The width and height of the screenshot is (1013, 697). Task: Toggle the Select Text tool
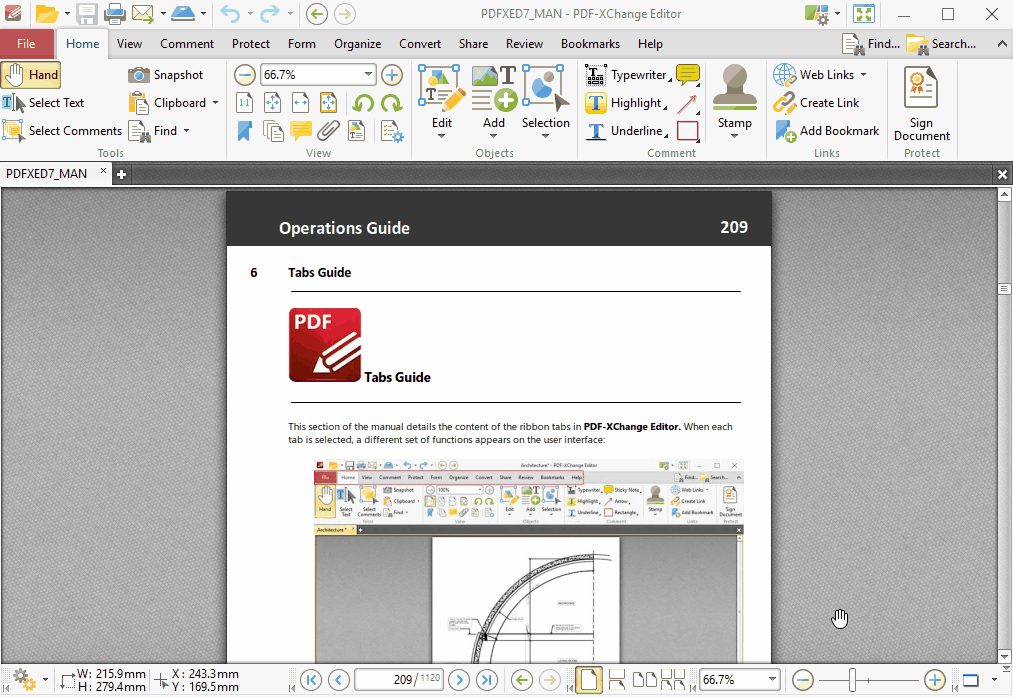(x=43, y=103)
